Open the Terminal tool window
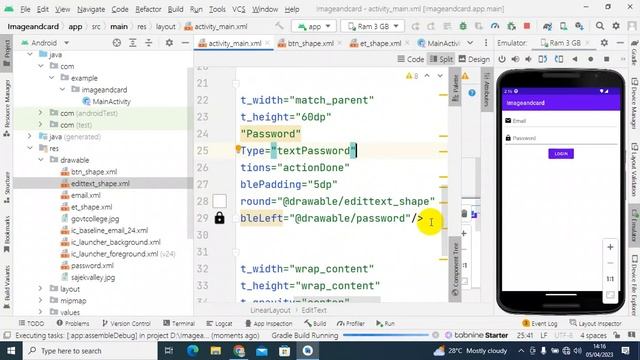640x360 pixels. (x=179, y=323)
